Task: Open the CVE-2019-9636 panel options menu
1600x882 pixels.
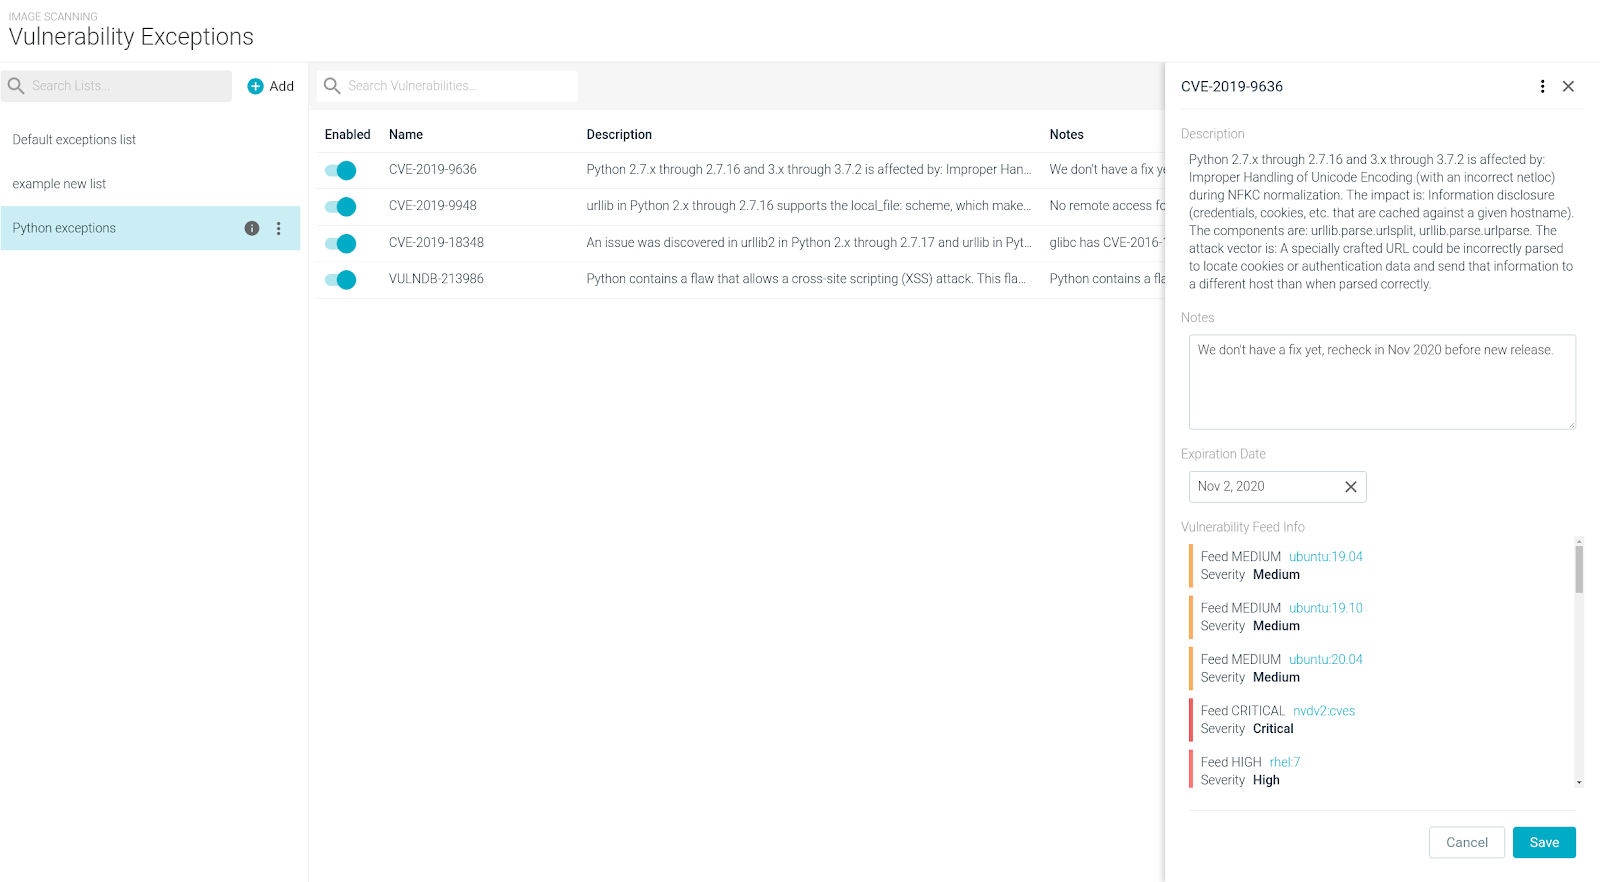Action: pos(1543,87)
